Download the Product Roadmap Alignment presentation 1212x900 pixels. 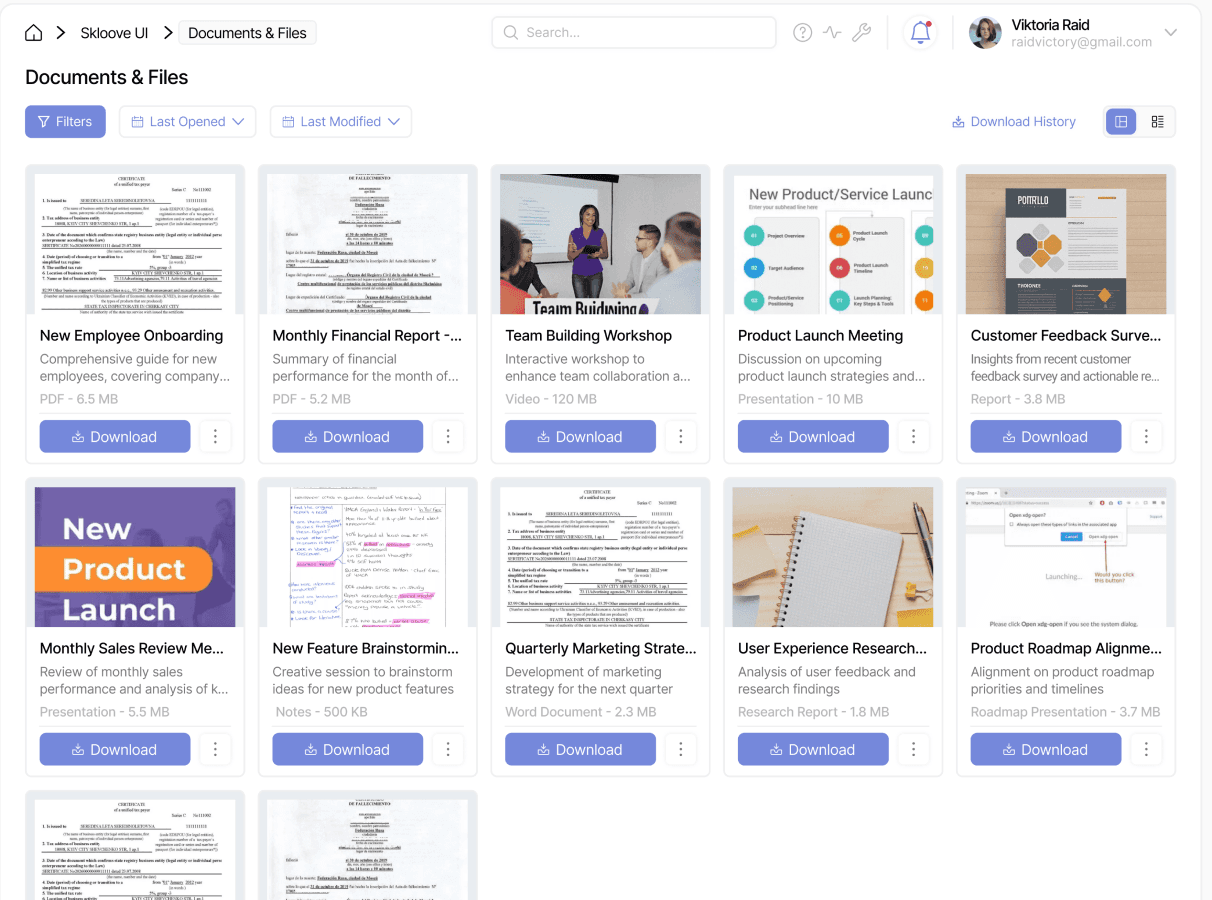pyautogui.click(x=1046, y=750)
